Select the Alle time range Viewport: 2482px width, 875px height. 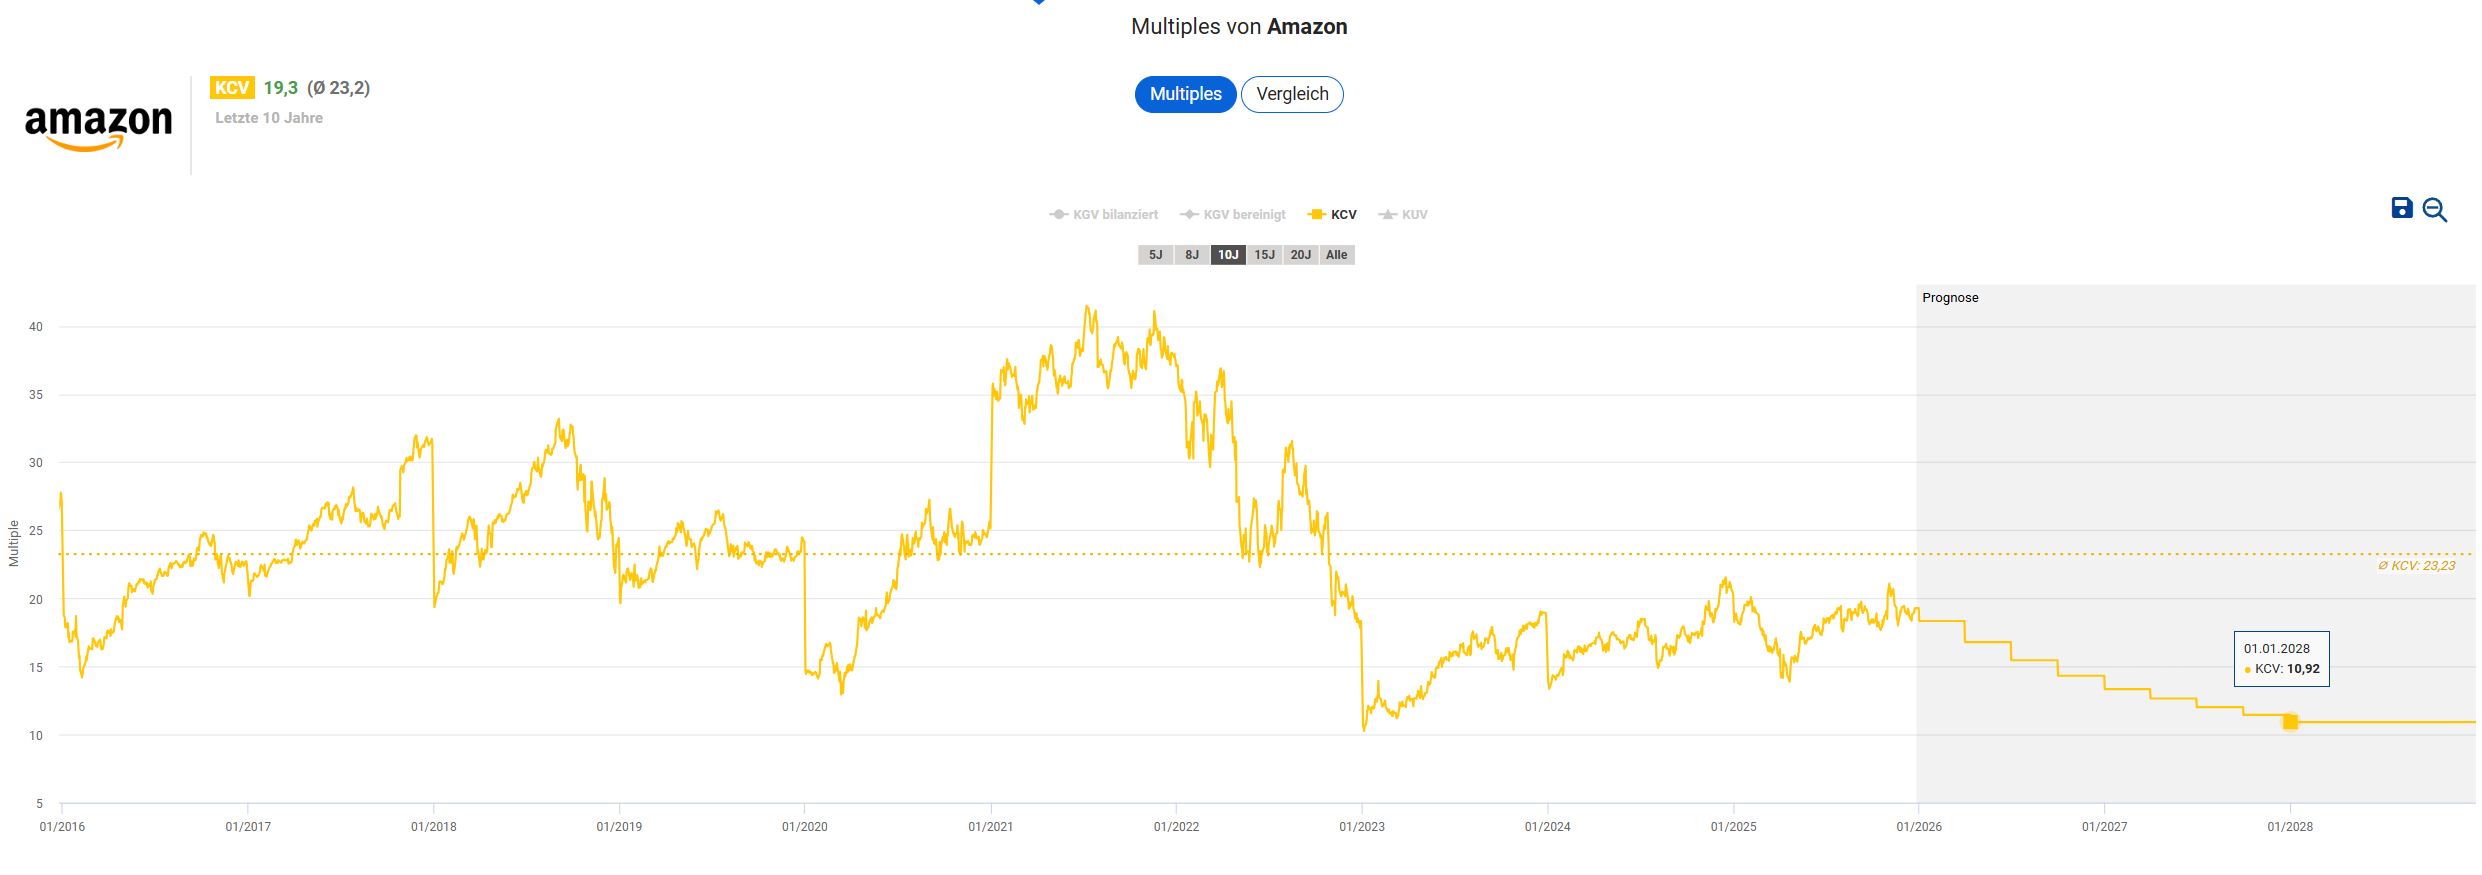click(x=1337, y=255)
